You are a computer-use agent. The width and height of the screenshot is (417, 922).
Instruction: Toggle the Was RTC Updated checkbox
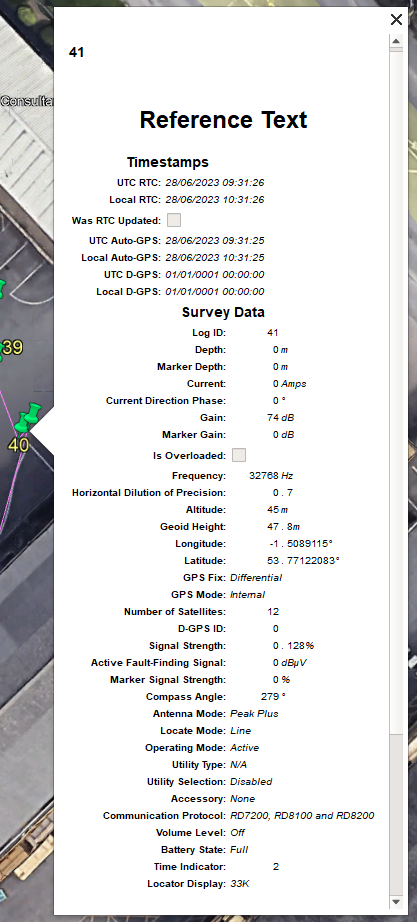tap(174, 221)
